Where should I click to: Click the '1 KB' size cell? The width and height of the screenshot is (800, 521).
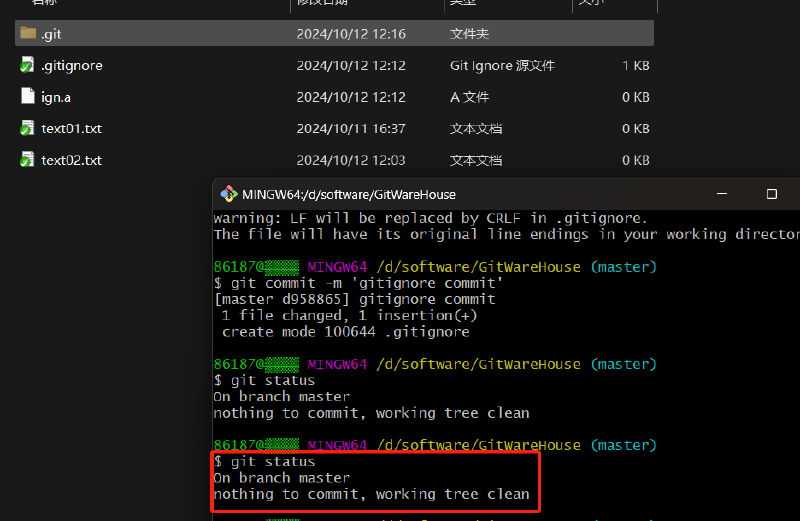636,66
